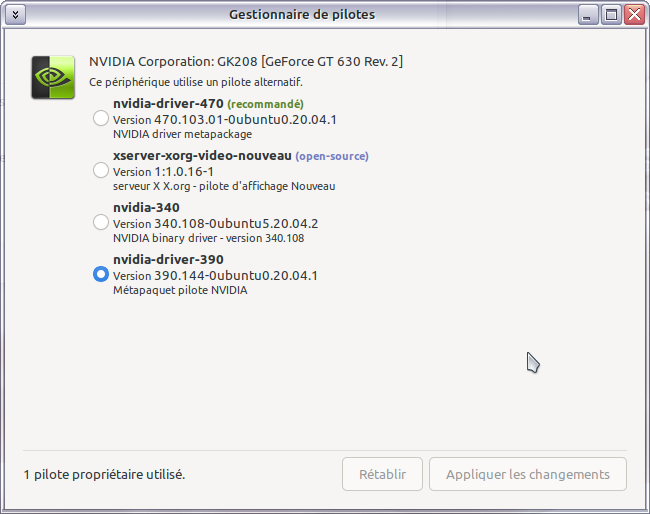Click the nvidia-driver-470 driver name
650x514 pixels.
pyautogui.click(x=168, y=104)
